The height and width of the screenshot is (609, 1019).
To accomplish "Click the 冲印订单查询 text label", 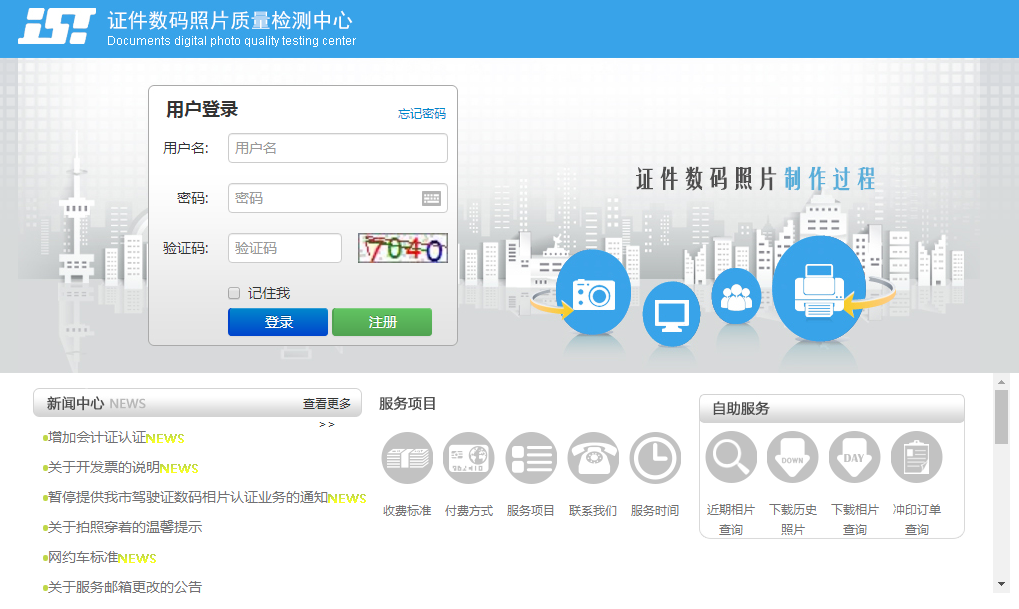I will pyautogui.click(x=916, y=519).
